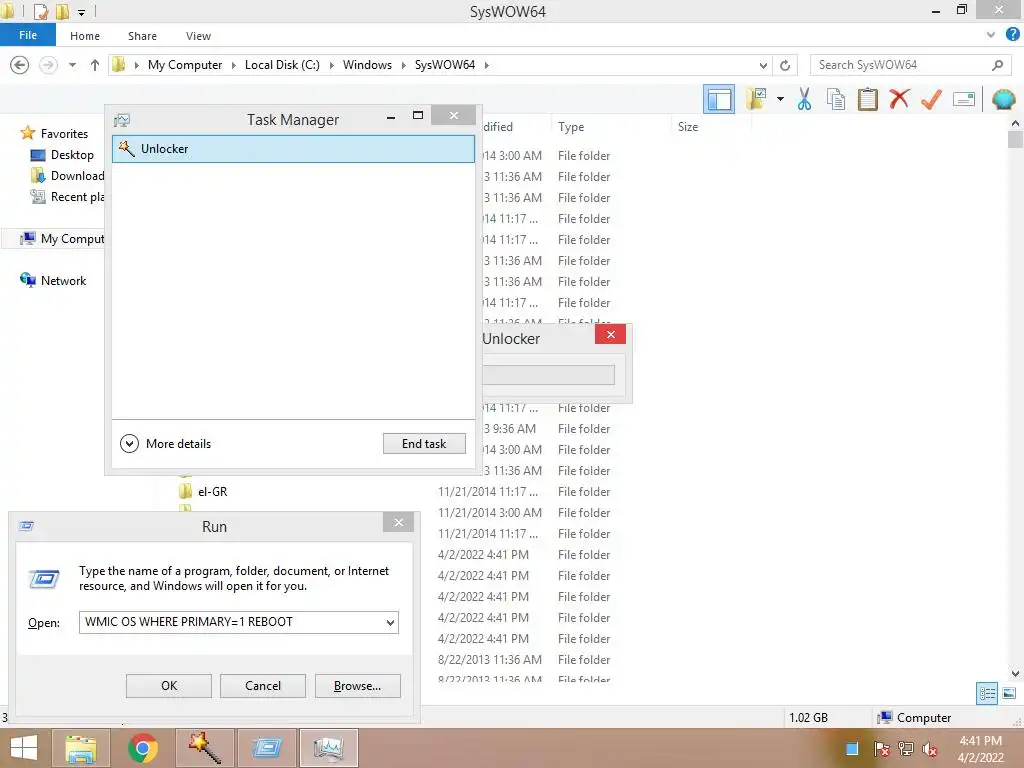
Task: Click My Computer in address breadcrumb
Action: pyautogui.click(x=185, y=65)
